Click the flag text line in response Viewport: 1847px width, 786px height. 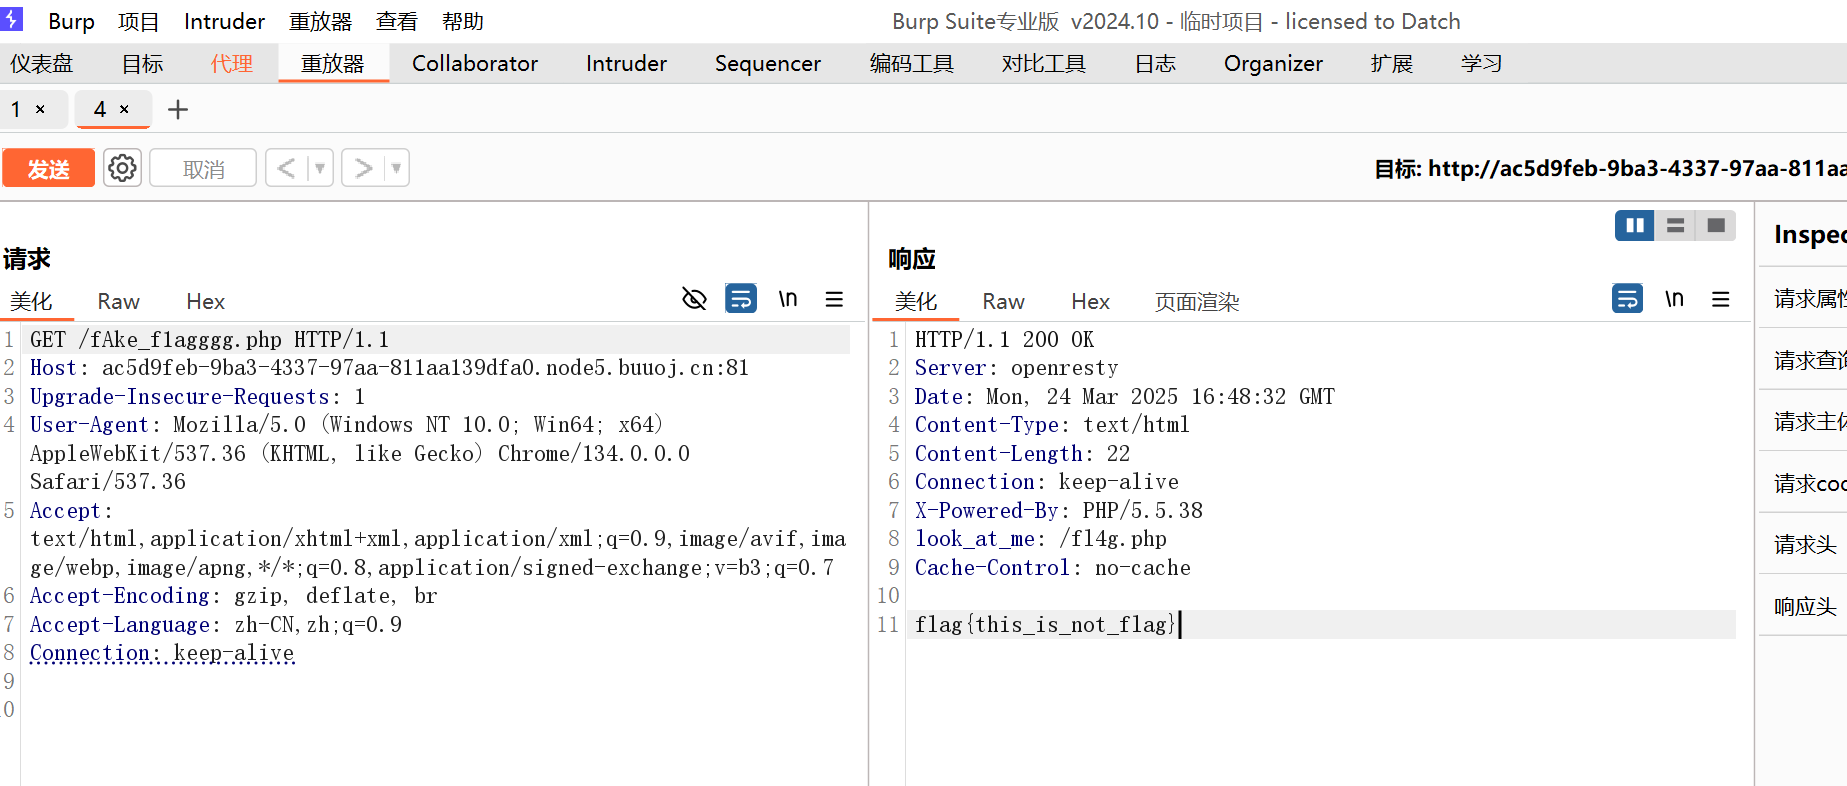1044,625
